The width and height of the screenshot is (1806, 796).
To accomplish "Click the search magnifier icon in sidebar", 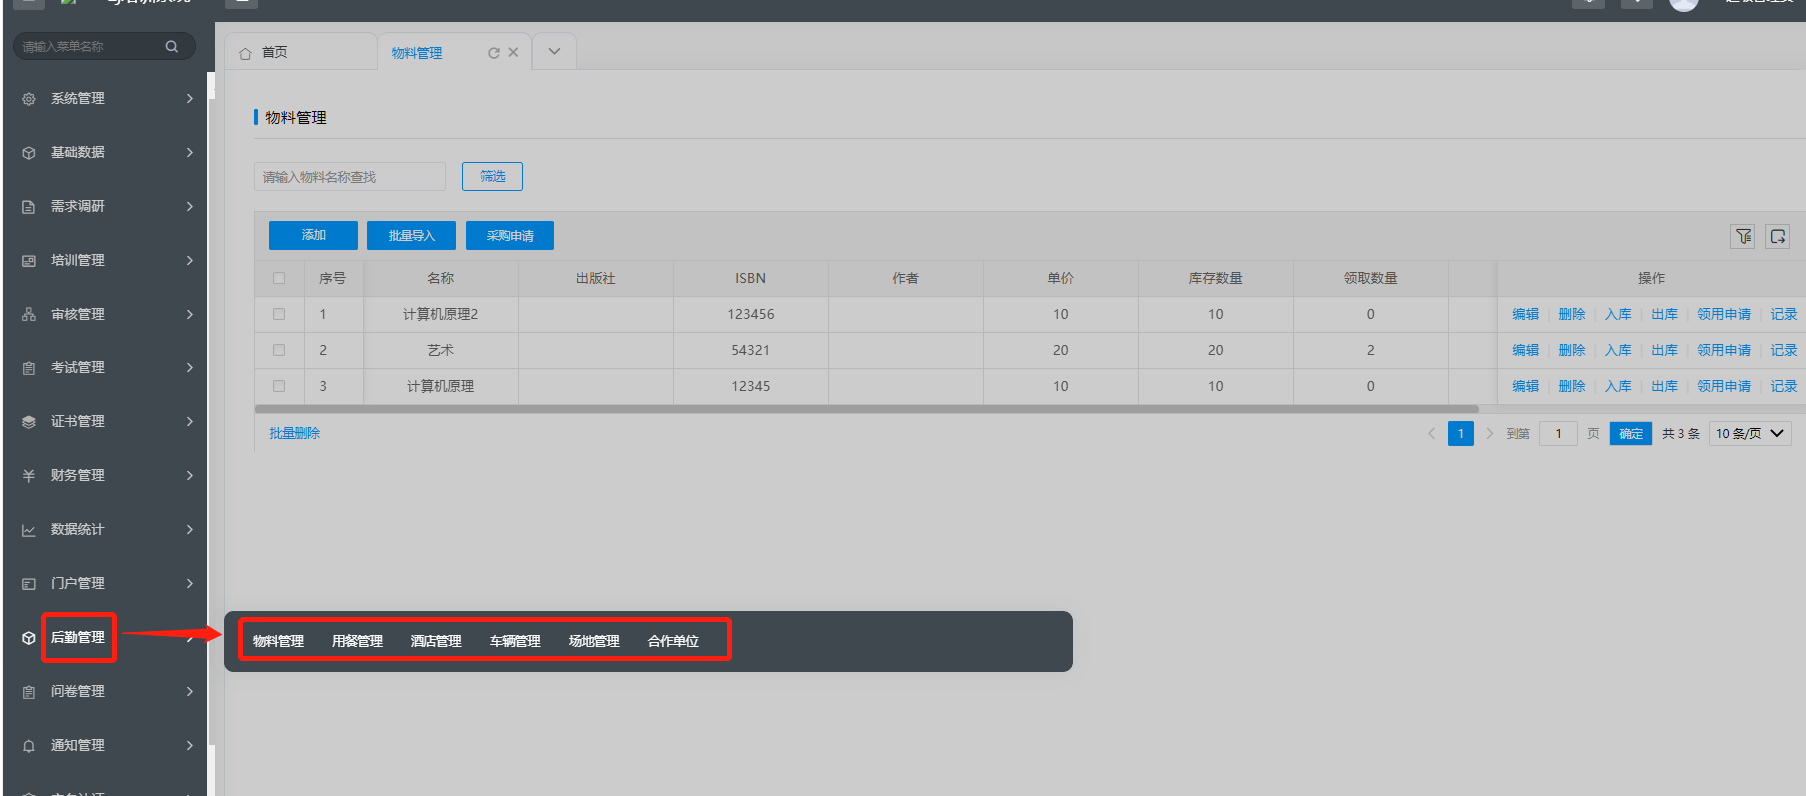I will pyautogui.click(x=172, y=46).
